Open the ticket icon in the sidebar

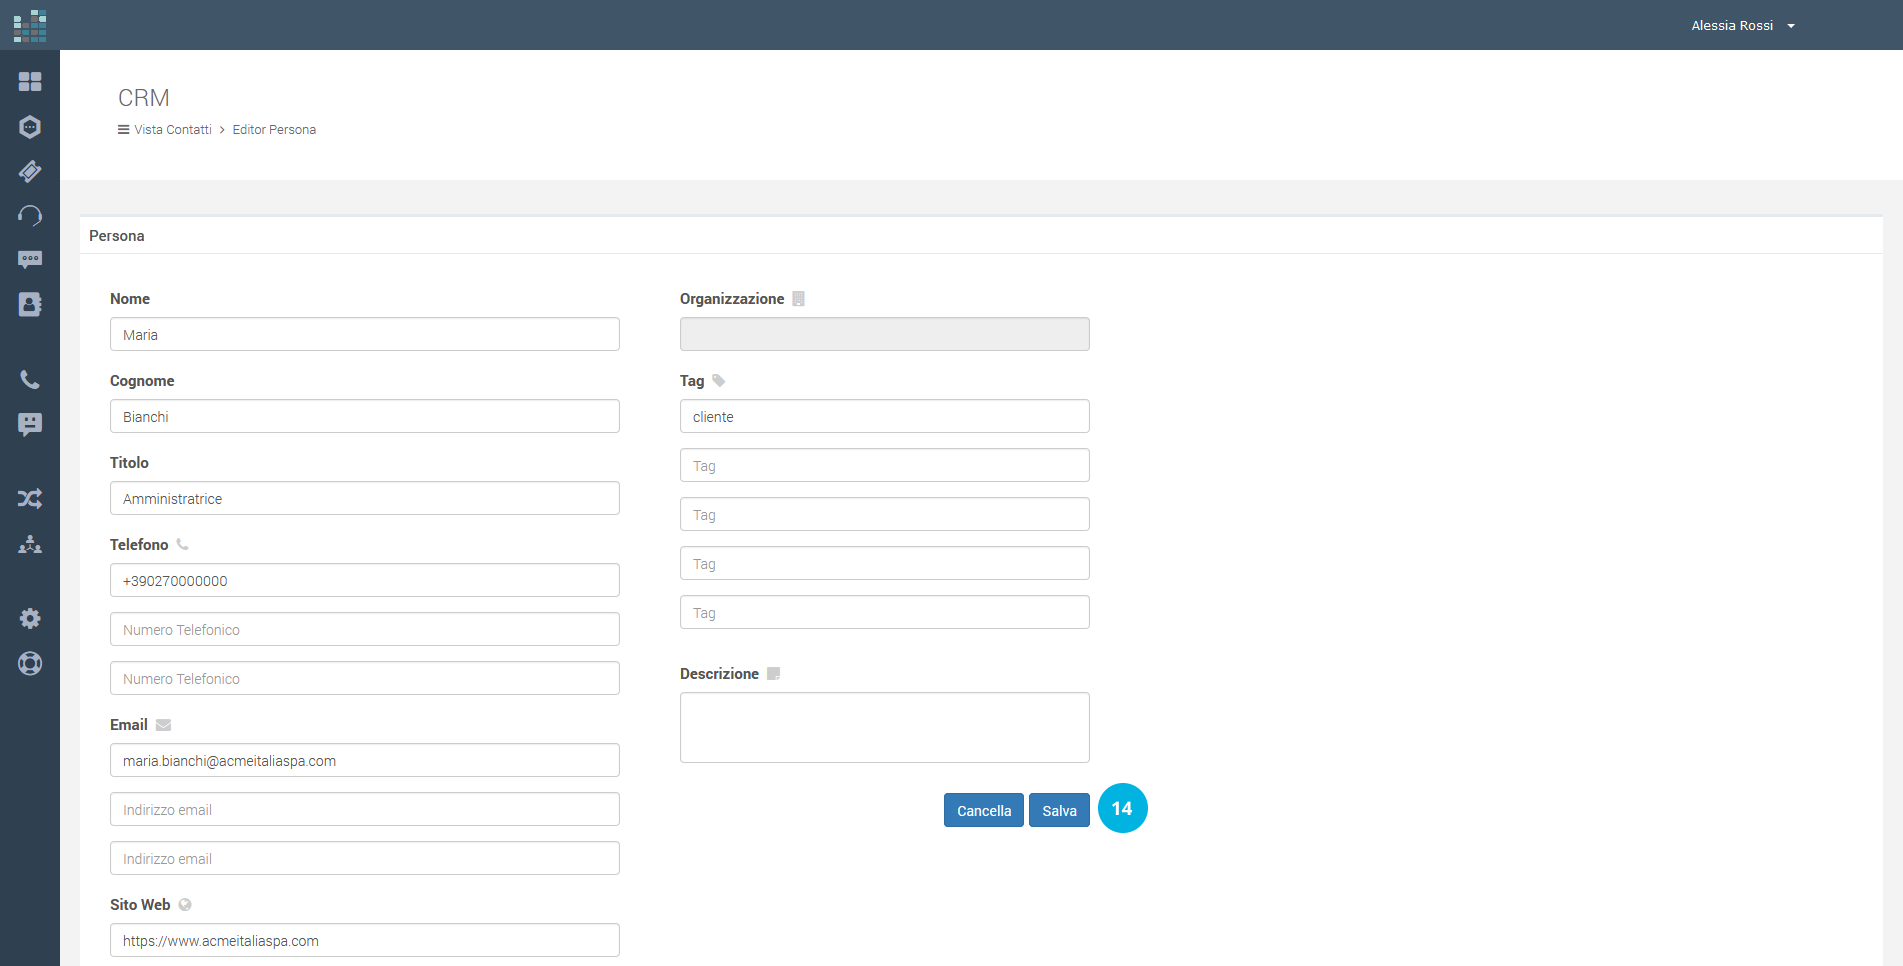pos(30,171)
